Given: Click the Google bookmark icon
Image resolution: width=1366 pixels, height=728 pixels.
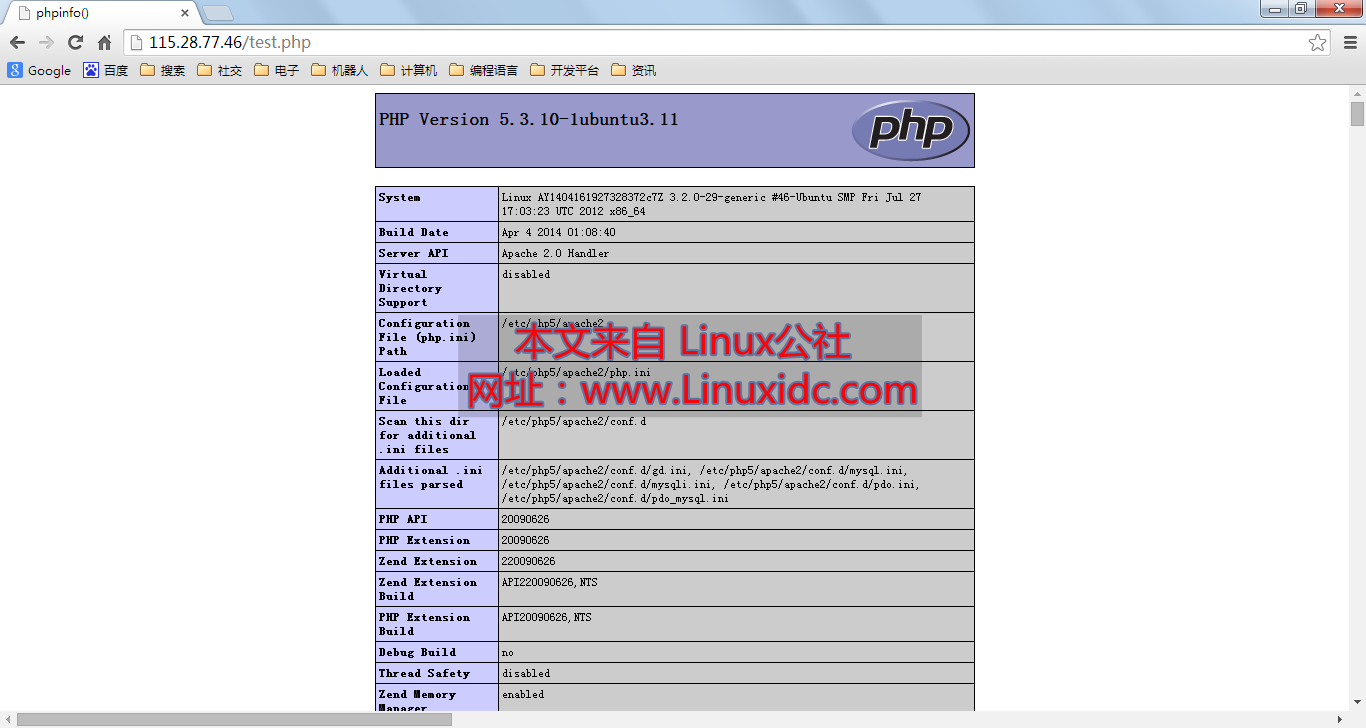Looking at the screenshot, I should tap(14, 69).
